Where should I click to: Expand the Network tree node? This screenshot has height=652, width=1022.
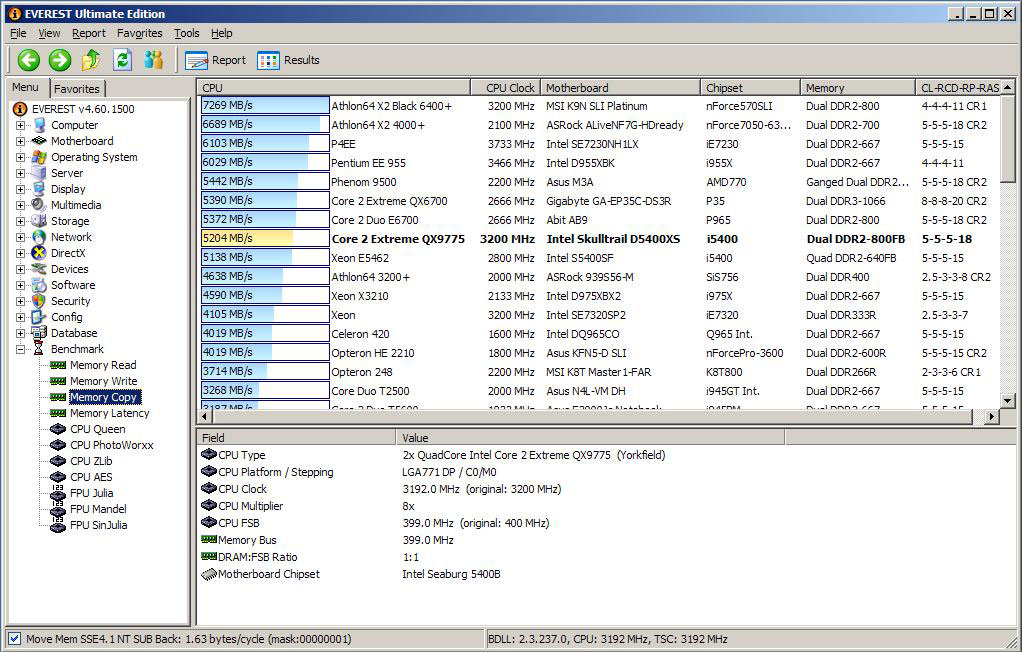[20, 237]
